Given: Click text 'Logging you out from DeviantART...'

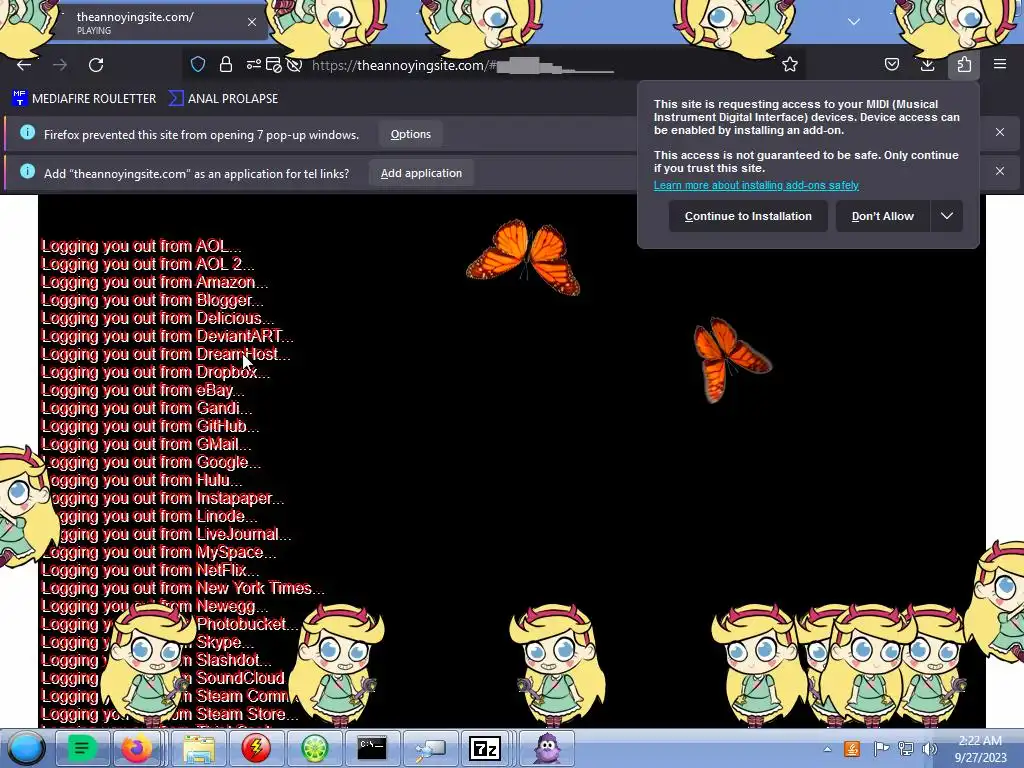Looking at the screenshot, I should [168, 336].
